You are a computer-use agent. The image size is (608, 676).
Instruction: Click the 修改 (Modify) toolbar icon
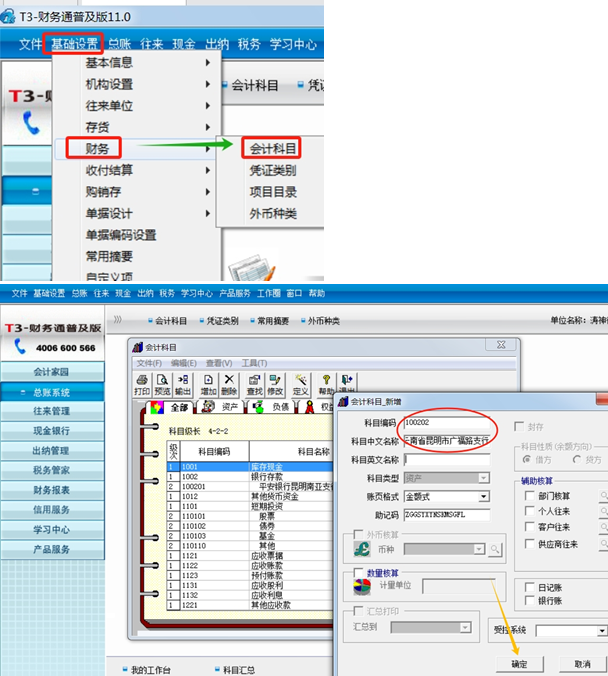point(276,385)
